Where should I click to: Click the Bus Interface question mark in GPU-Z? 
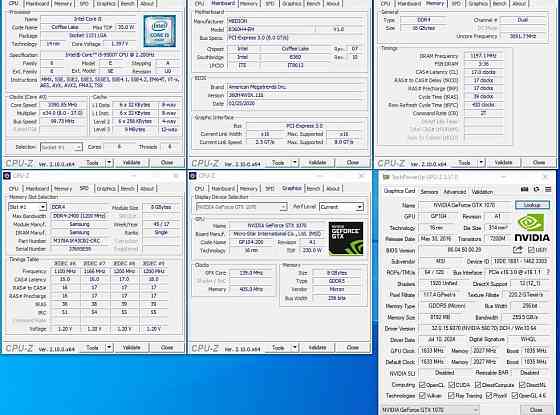548,272
